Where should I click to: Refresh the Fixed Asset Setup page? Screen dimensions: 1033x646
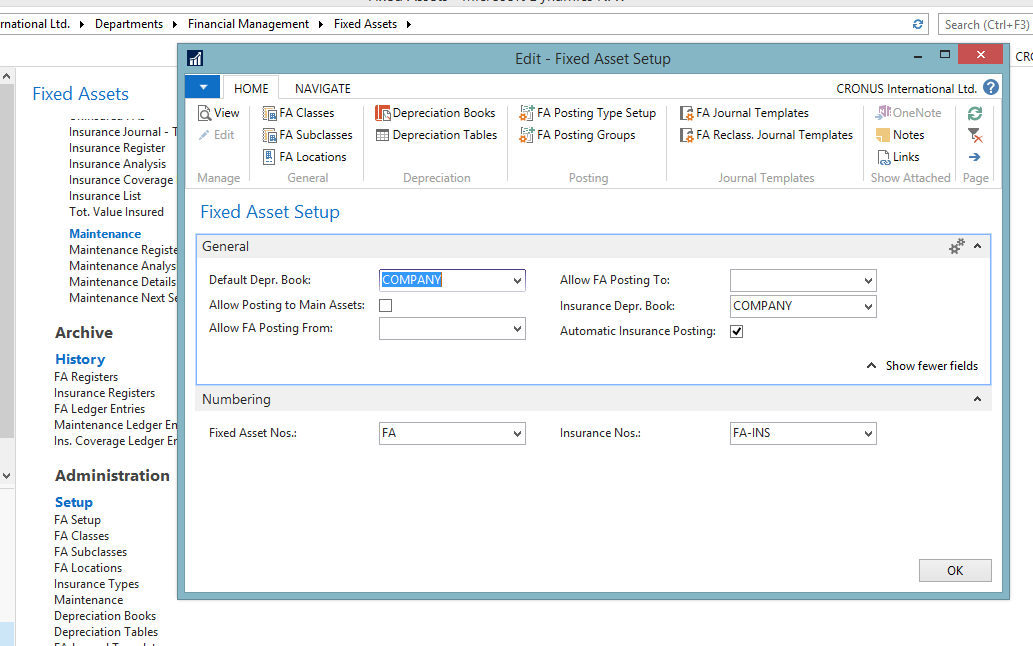pos(973,113)
